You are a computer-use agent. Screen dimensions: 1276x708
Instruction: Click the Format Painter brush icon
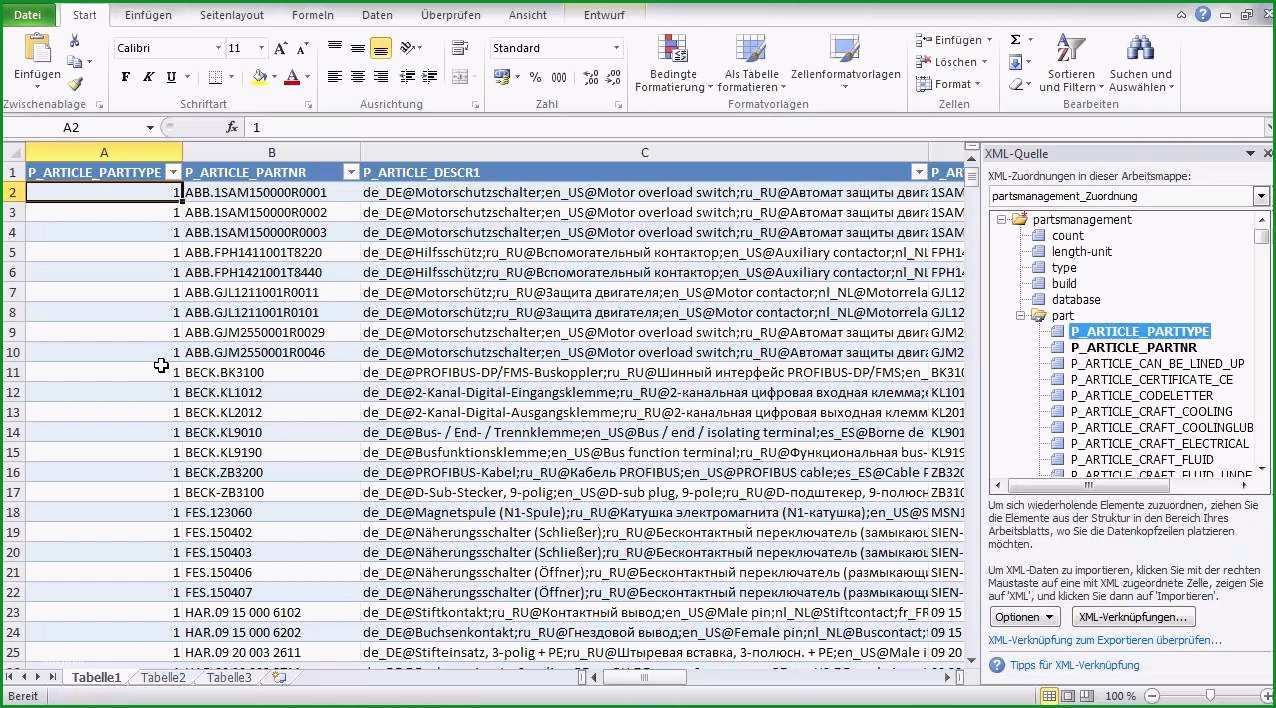(x=74, y=85)
